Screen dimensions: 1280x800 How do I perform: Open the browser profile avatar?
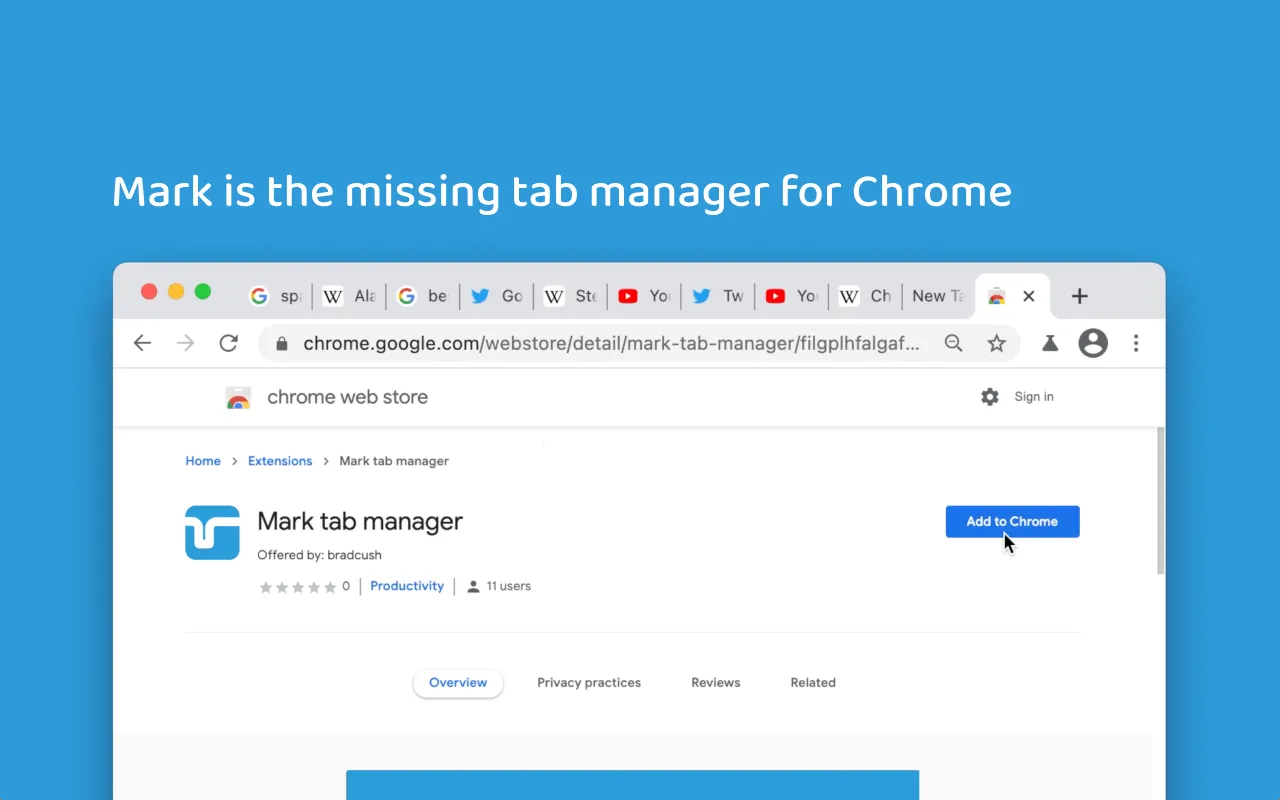pos(1092,343)
